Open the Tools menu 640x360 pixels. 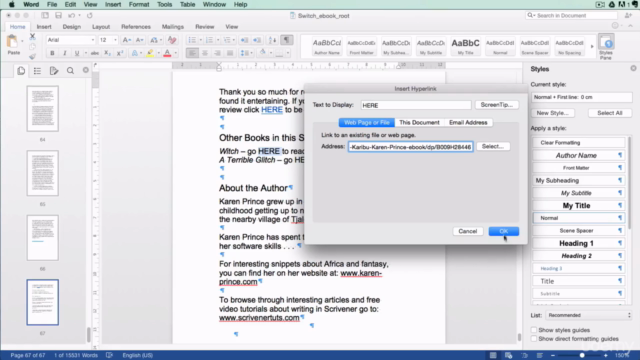tap(164, 4)
